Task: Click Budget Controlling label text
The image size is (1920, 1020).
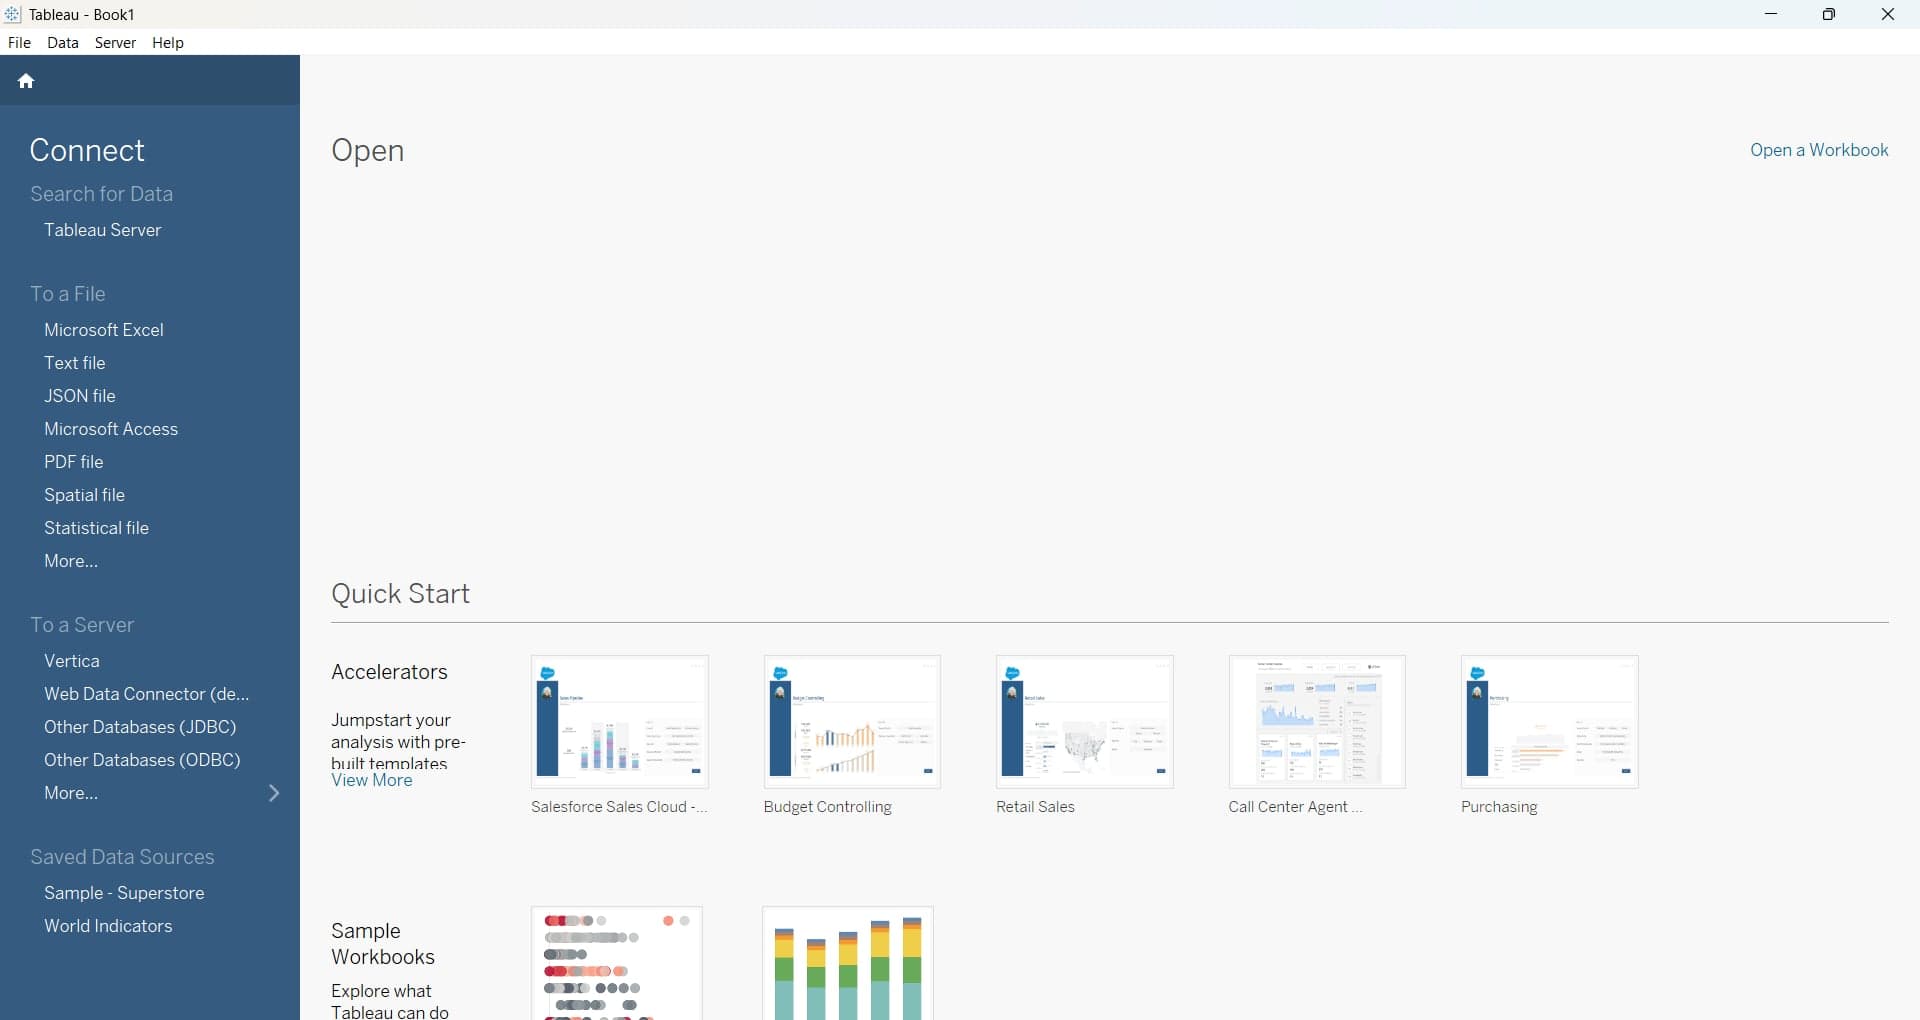Action: coord(827,807)
